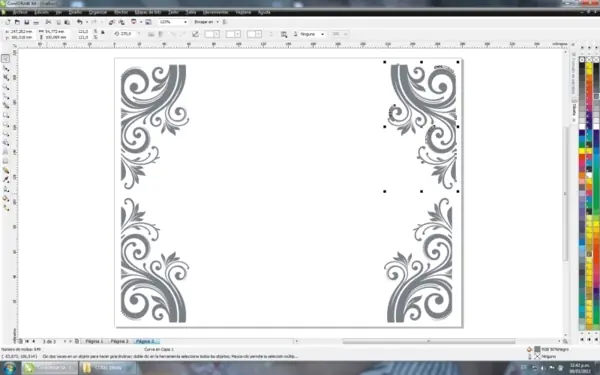The width and height of the screenshot is (600, 375).
Task: Click the Export icon in the toolbar
Action: (x=122, y=22)
